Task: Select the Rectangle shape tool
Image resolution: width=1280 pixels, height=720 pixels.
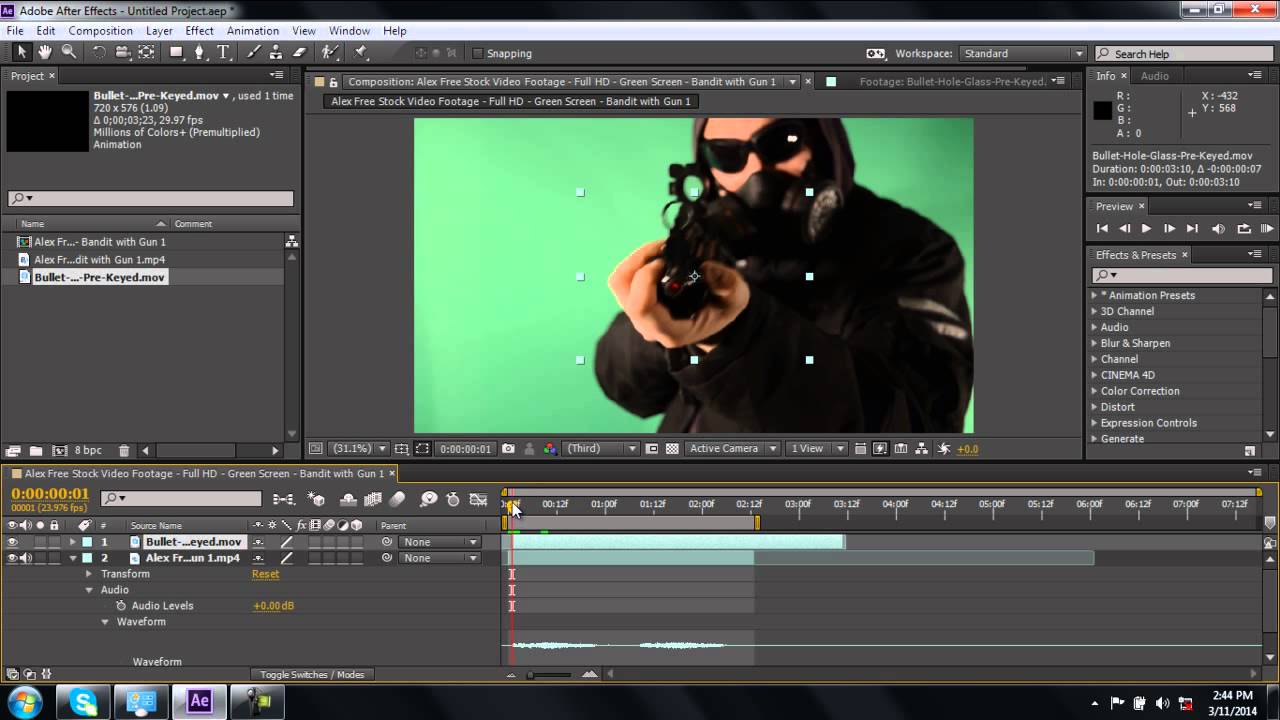Action: tap(177, 52)
